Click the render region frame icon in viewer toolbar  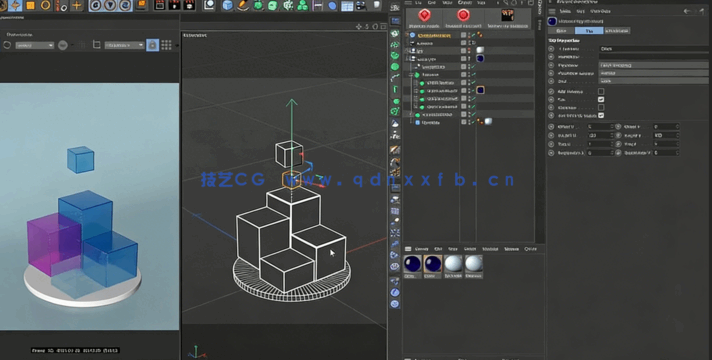96,44
